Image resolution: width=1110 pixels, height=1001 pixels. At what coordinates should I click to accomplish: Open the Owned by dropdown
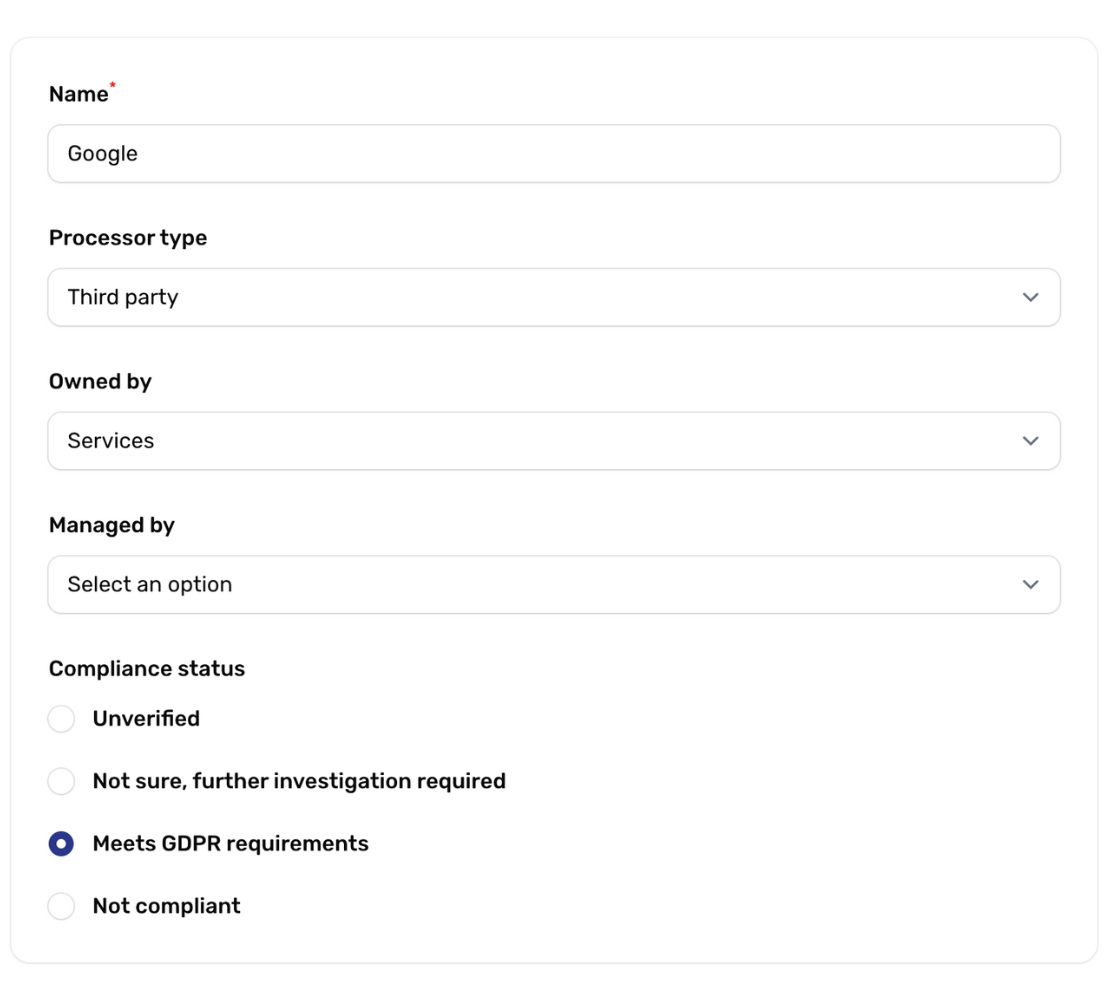553,441
